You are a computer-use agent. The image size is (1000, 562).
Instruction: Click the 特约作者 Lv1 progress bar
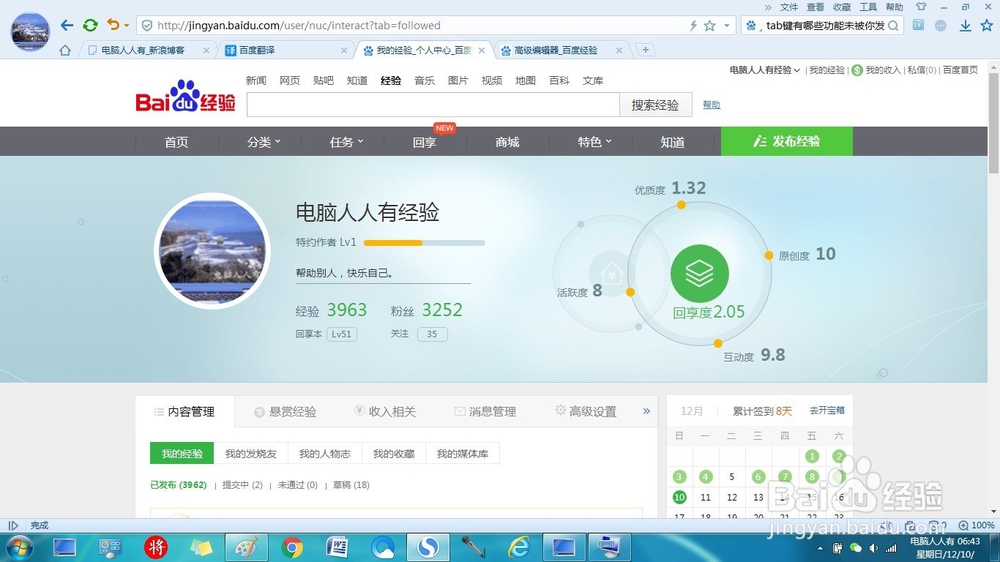pos(424,242)
